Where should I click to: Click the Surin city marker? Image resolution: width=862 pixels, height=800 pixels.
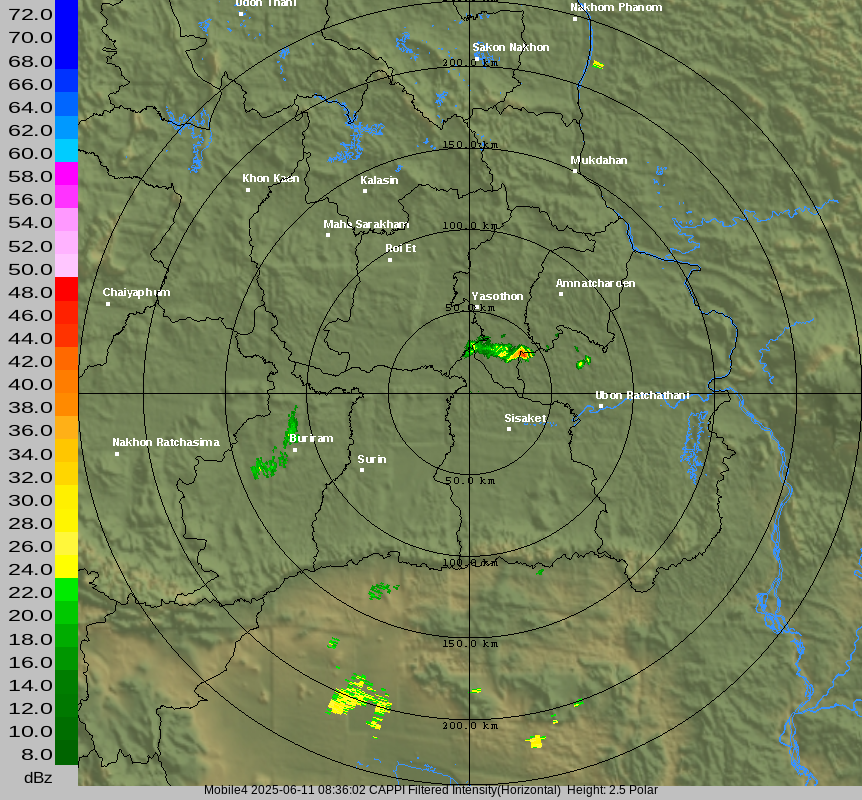click(362, 470)
